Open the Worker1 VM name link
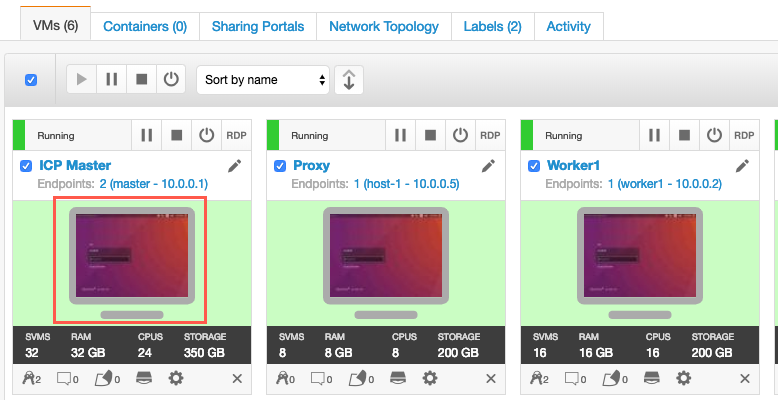Image resolution: width=778 pixels, height=400 pixels. [573, 165]
